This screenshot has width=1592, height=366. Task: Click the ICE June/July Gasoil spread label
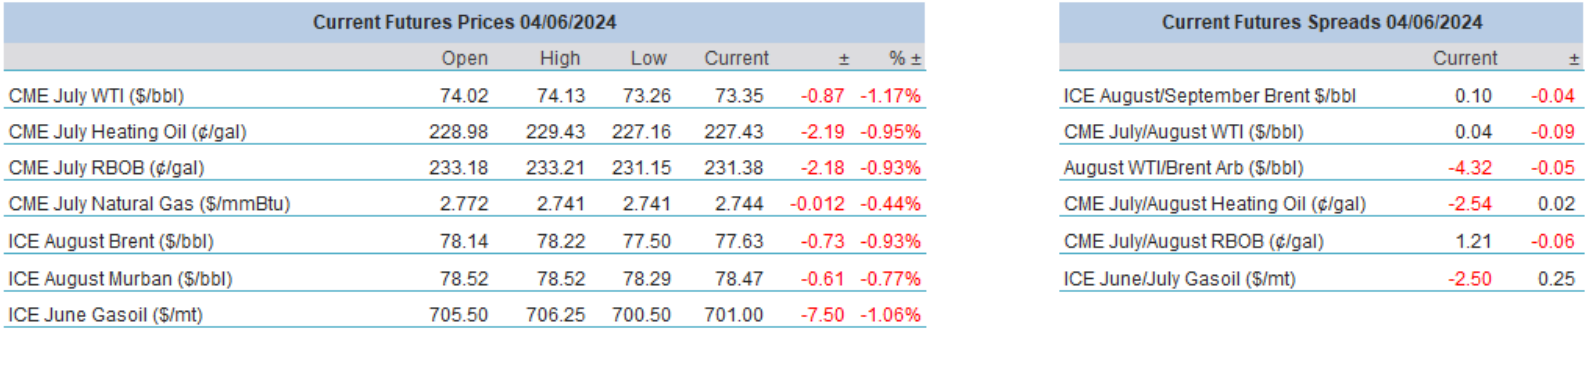(1179, 279)
